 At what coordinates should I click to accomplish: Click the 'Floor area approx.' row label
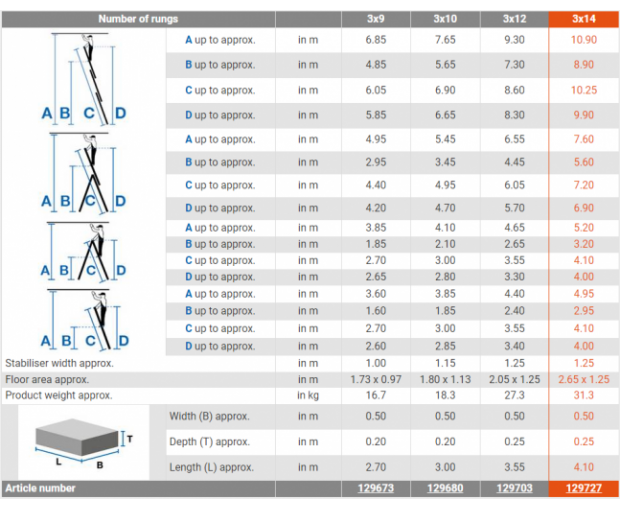coord(47,380)
